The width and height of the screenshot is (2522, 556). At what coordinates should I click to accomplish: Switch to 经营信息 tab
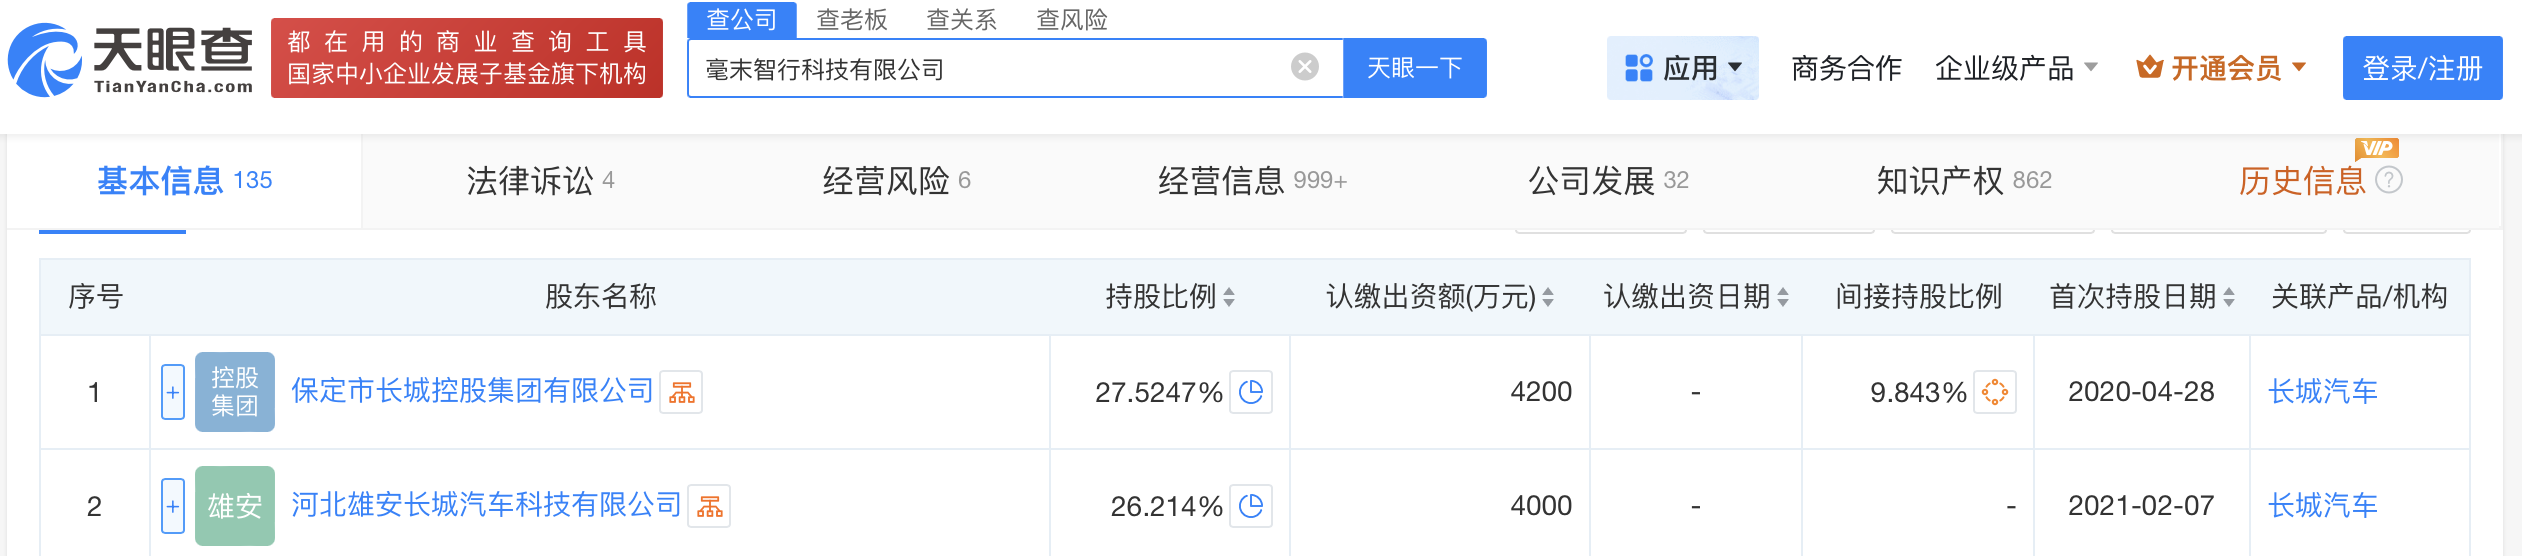tap(1252, 181)
